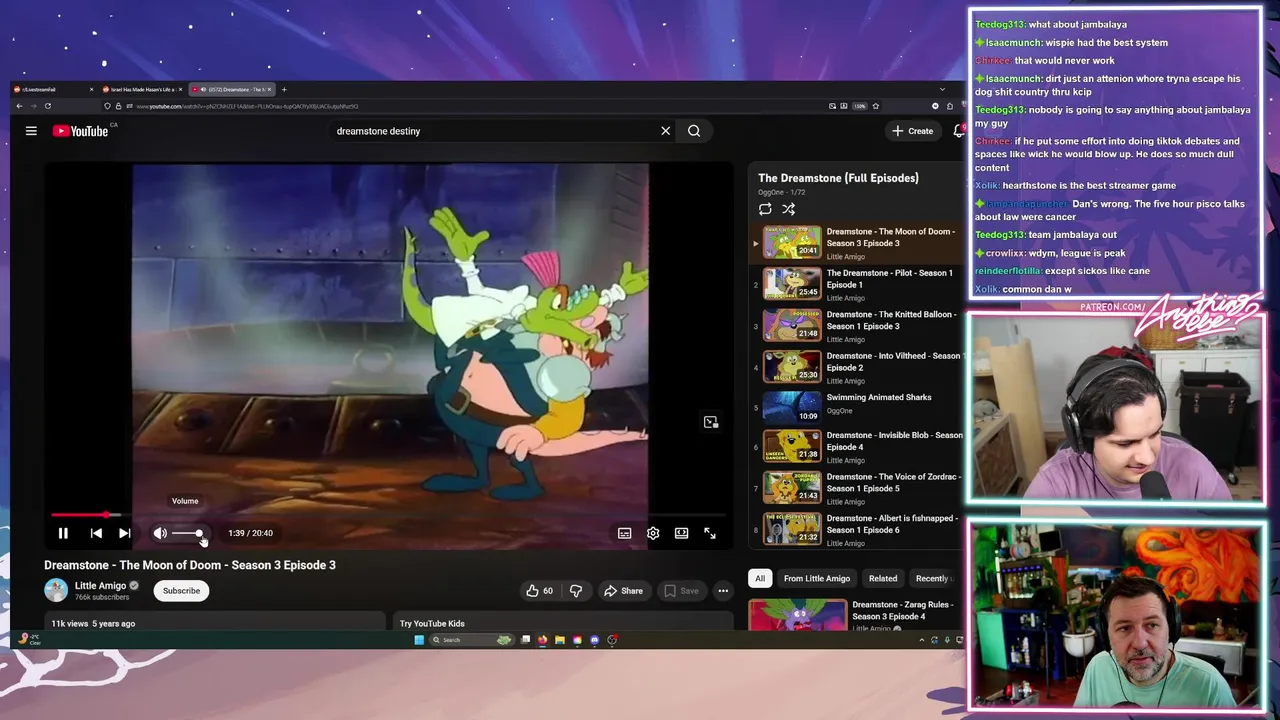This screenshot has height=720, width=1280.
Task: Pause the video
Action: pyautogui.click(x=63, y=533)
